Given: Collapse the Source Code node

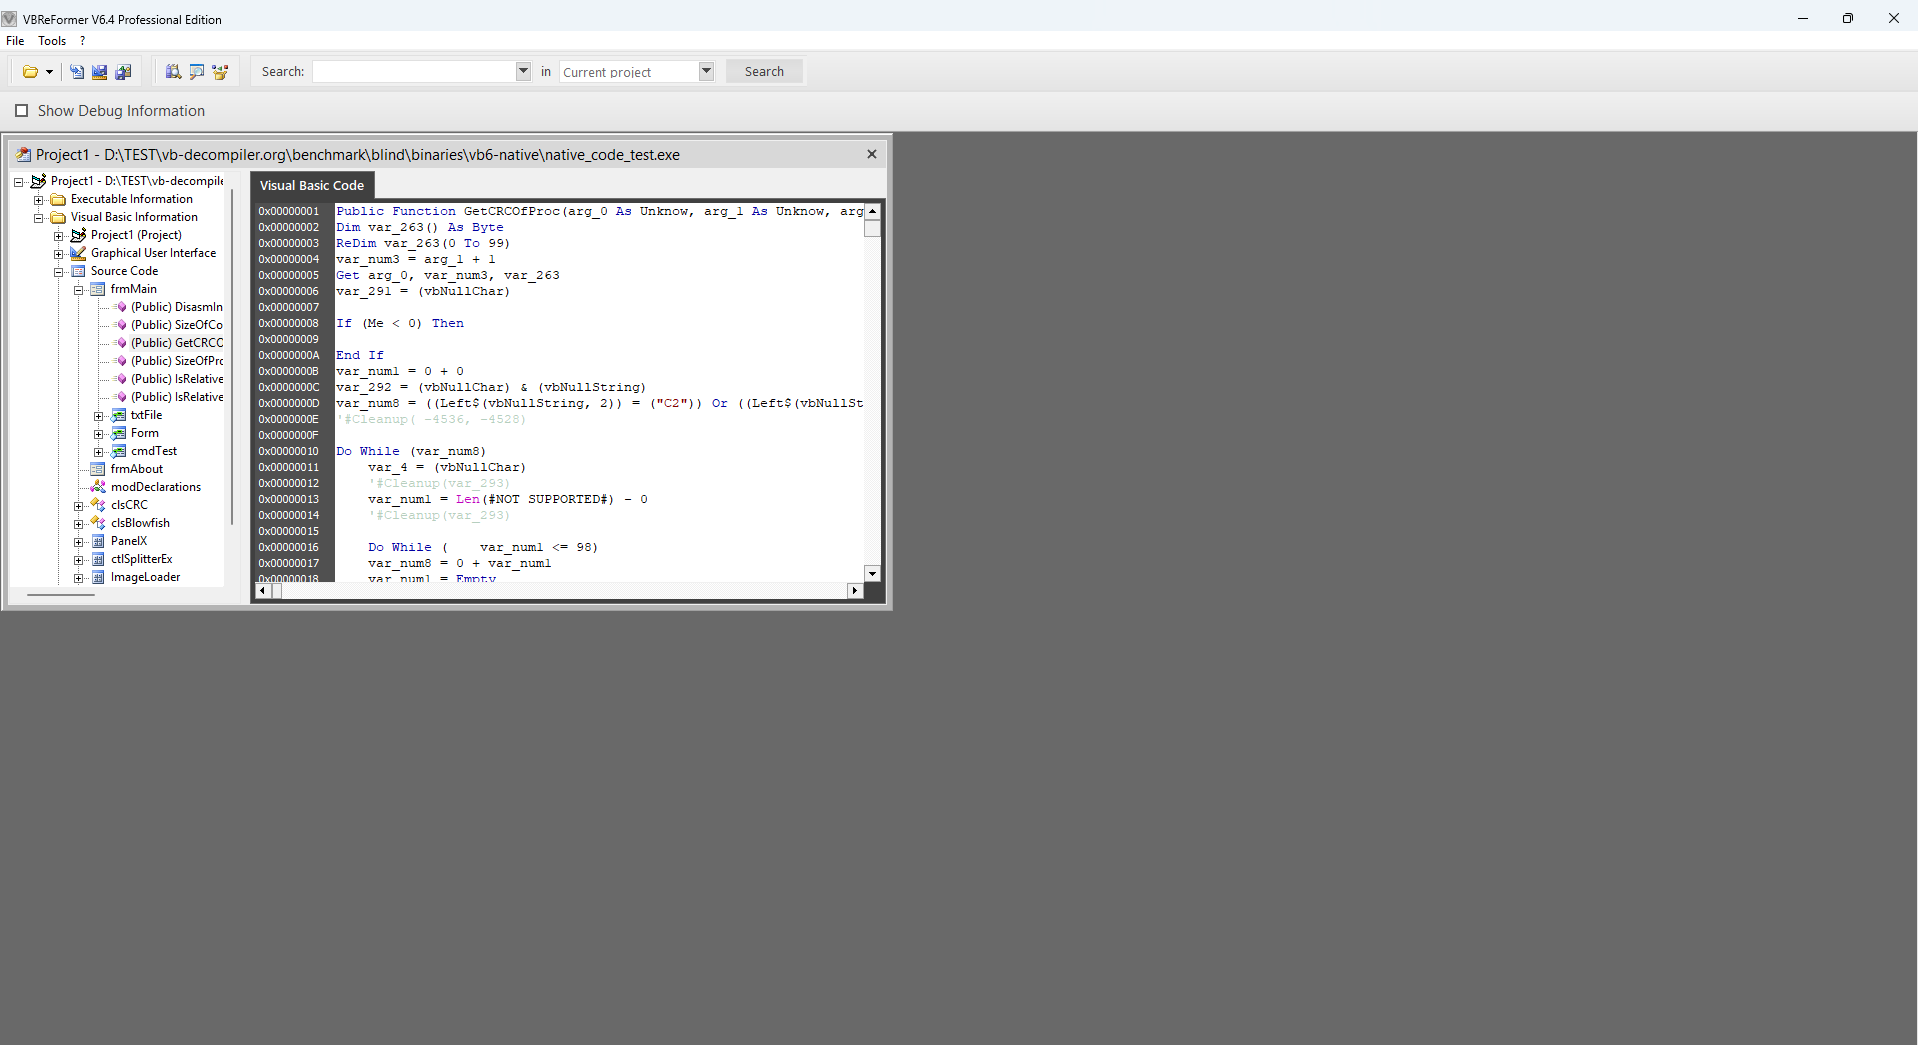Looking at the screenshot, I should 59,272.
